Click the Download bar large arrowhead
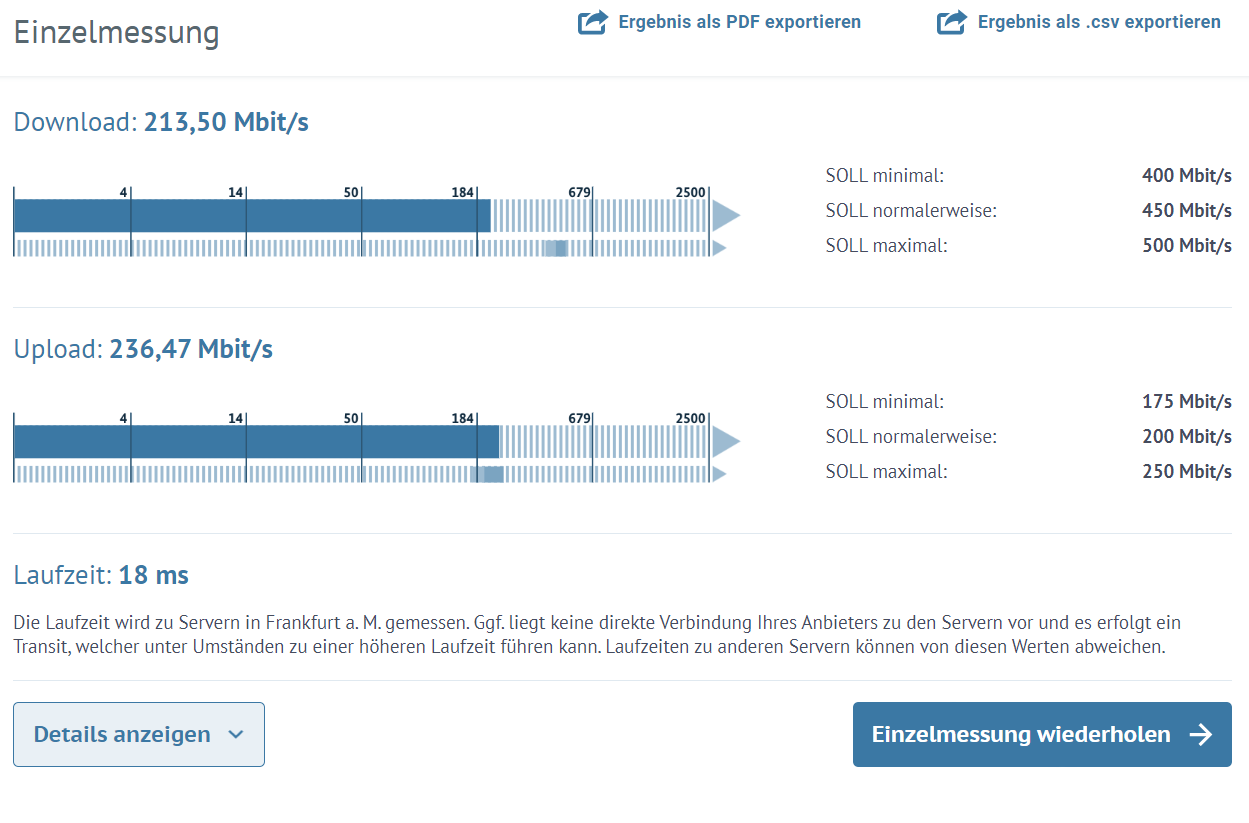This screenshot has height=823, width=1249. click(726, 215)
